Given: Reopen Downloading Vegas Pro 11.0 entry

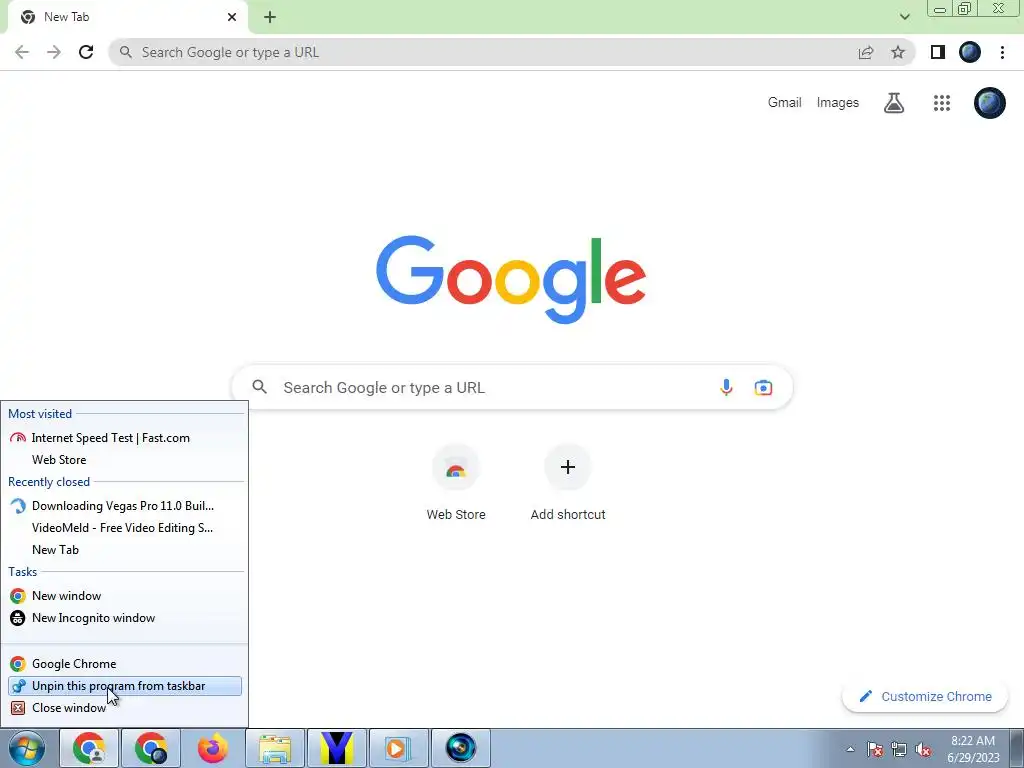Looking at the screenshot, I should (125, 505).
